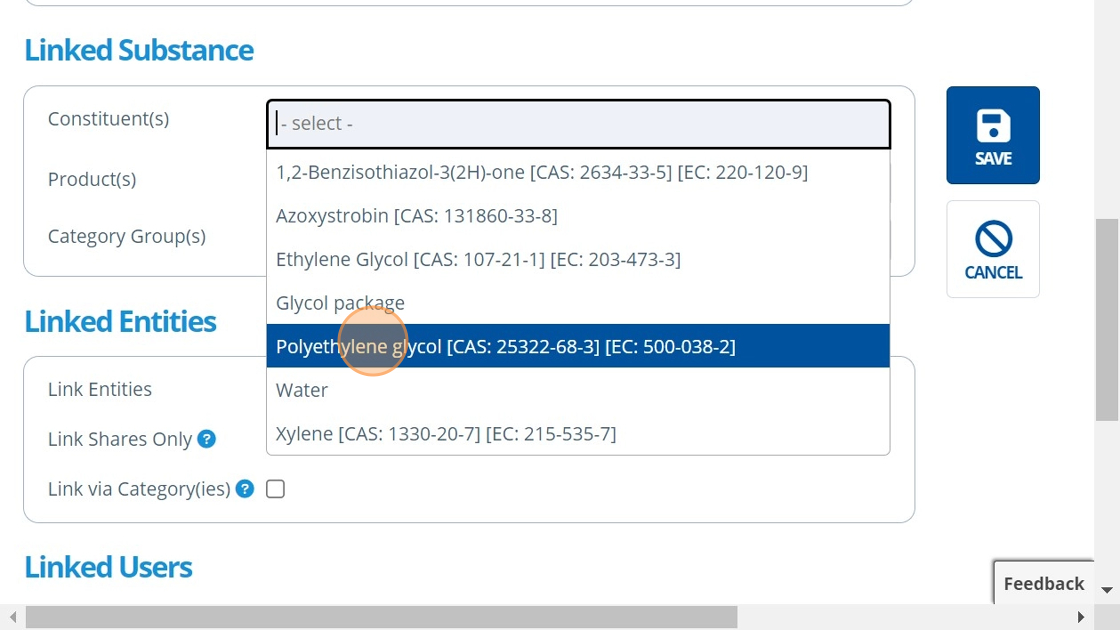Open help icon beside Link via Category(ies)

[245, 489]
